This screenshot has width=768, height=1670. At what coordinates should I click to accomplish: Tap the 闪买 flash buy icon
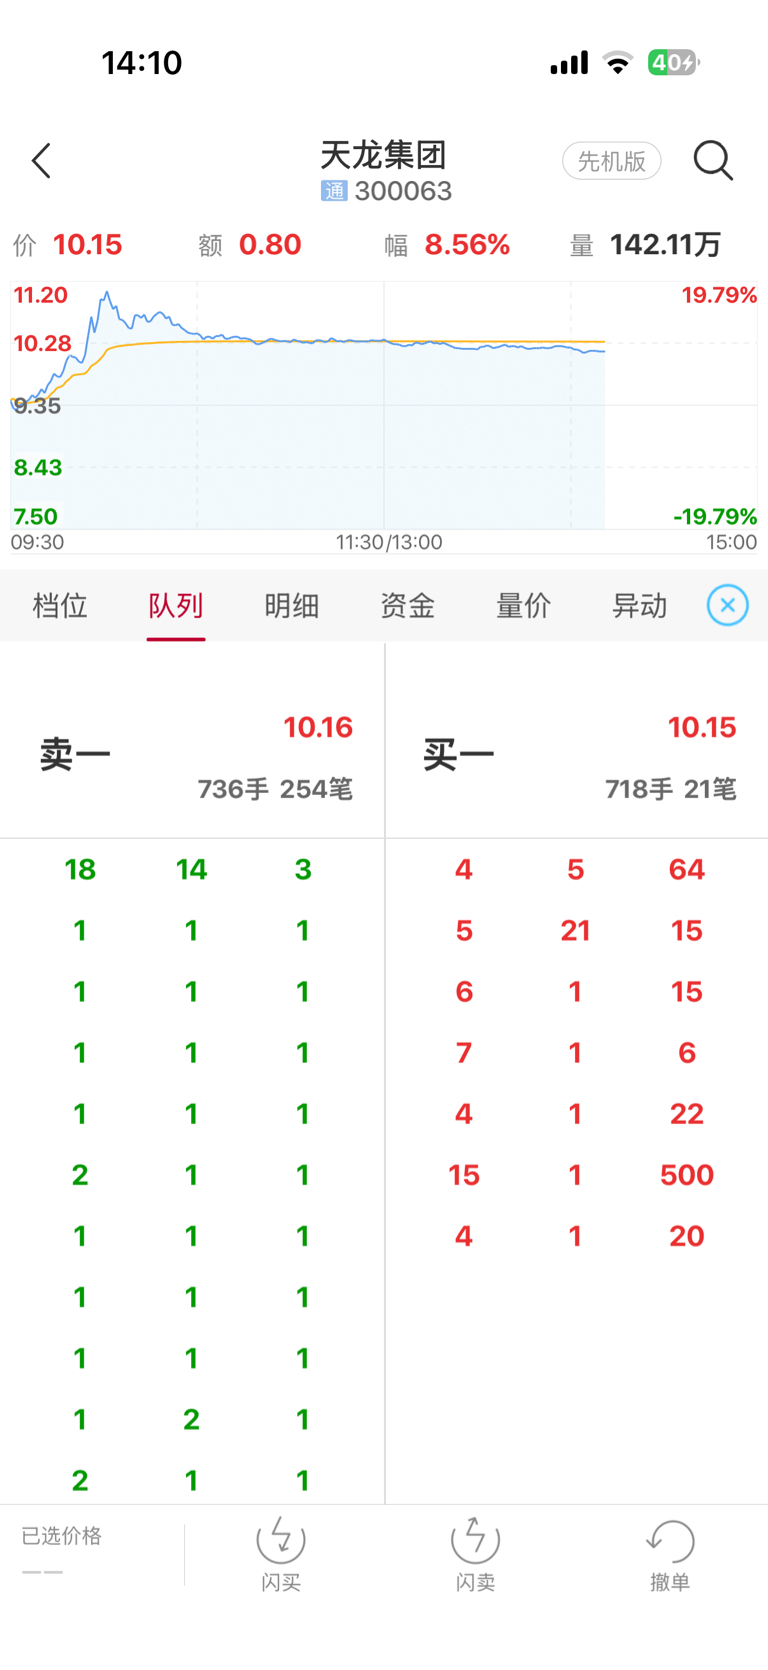click(281, 1540)
